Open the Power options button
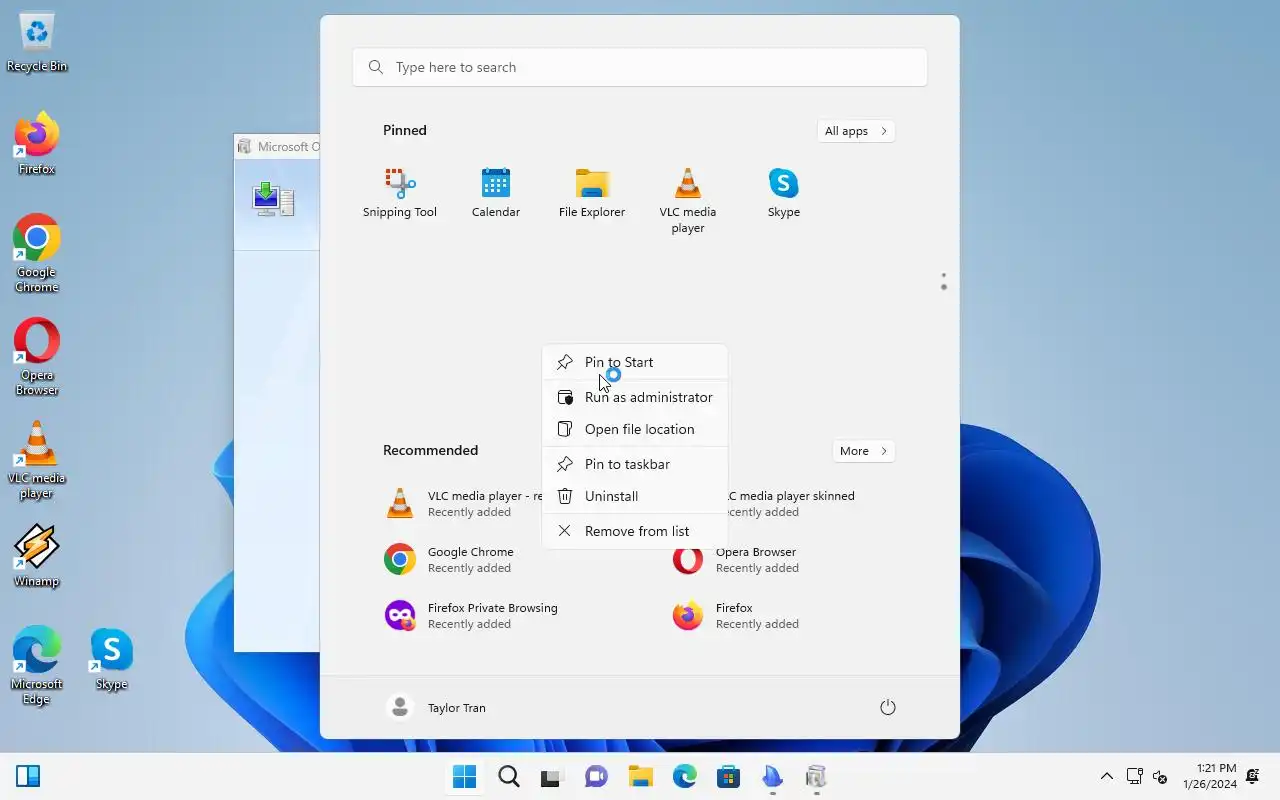 [887, 708]
